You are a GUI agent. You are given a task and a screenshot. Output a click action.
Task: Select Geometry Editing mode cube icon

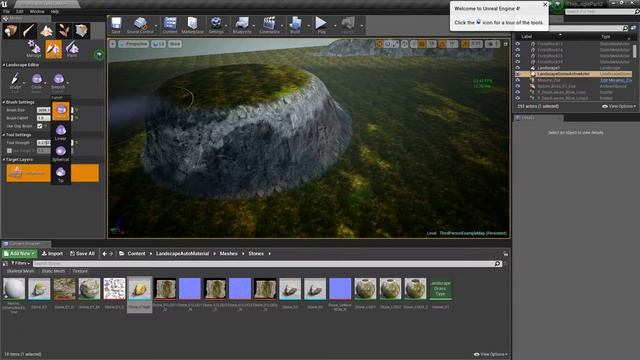[x=81, y=31]
